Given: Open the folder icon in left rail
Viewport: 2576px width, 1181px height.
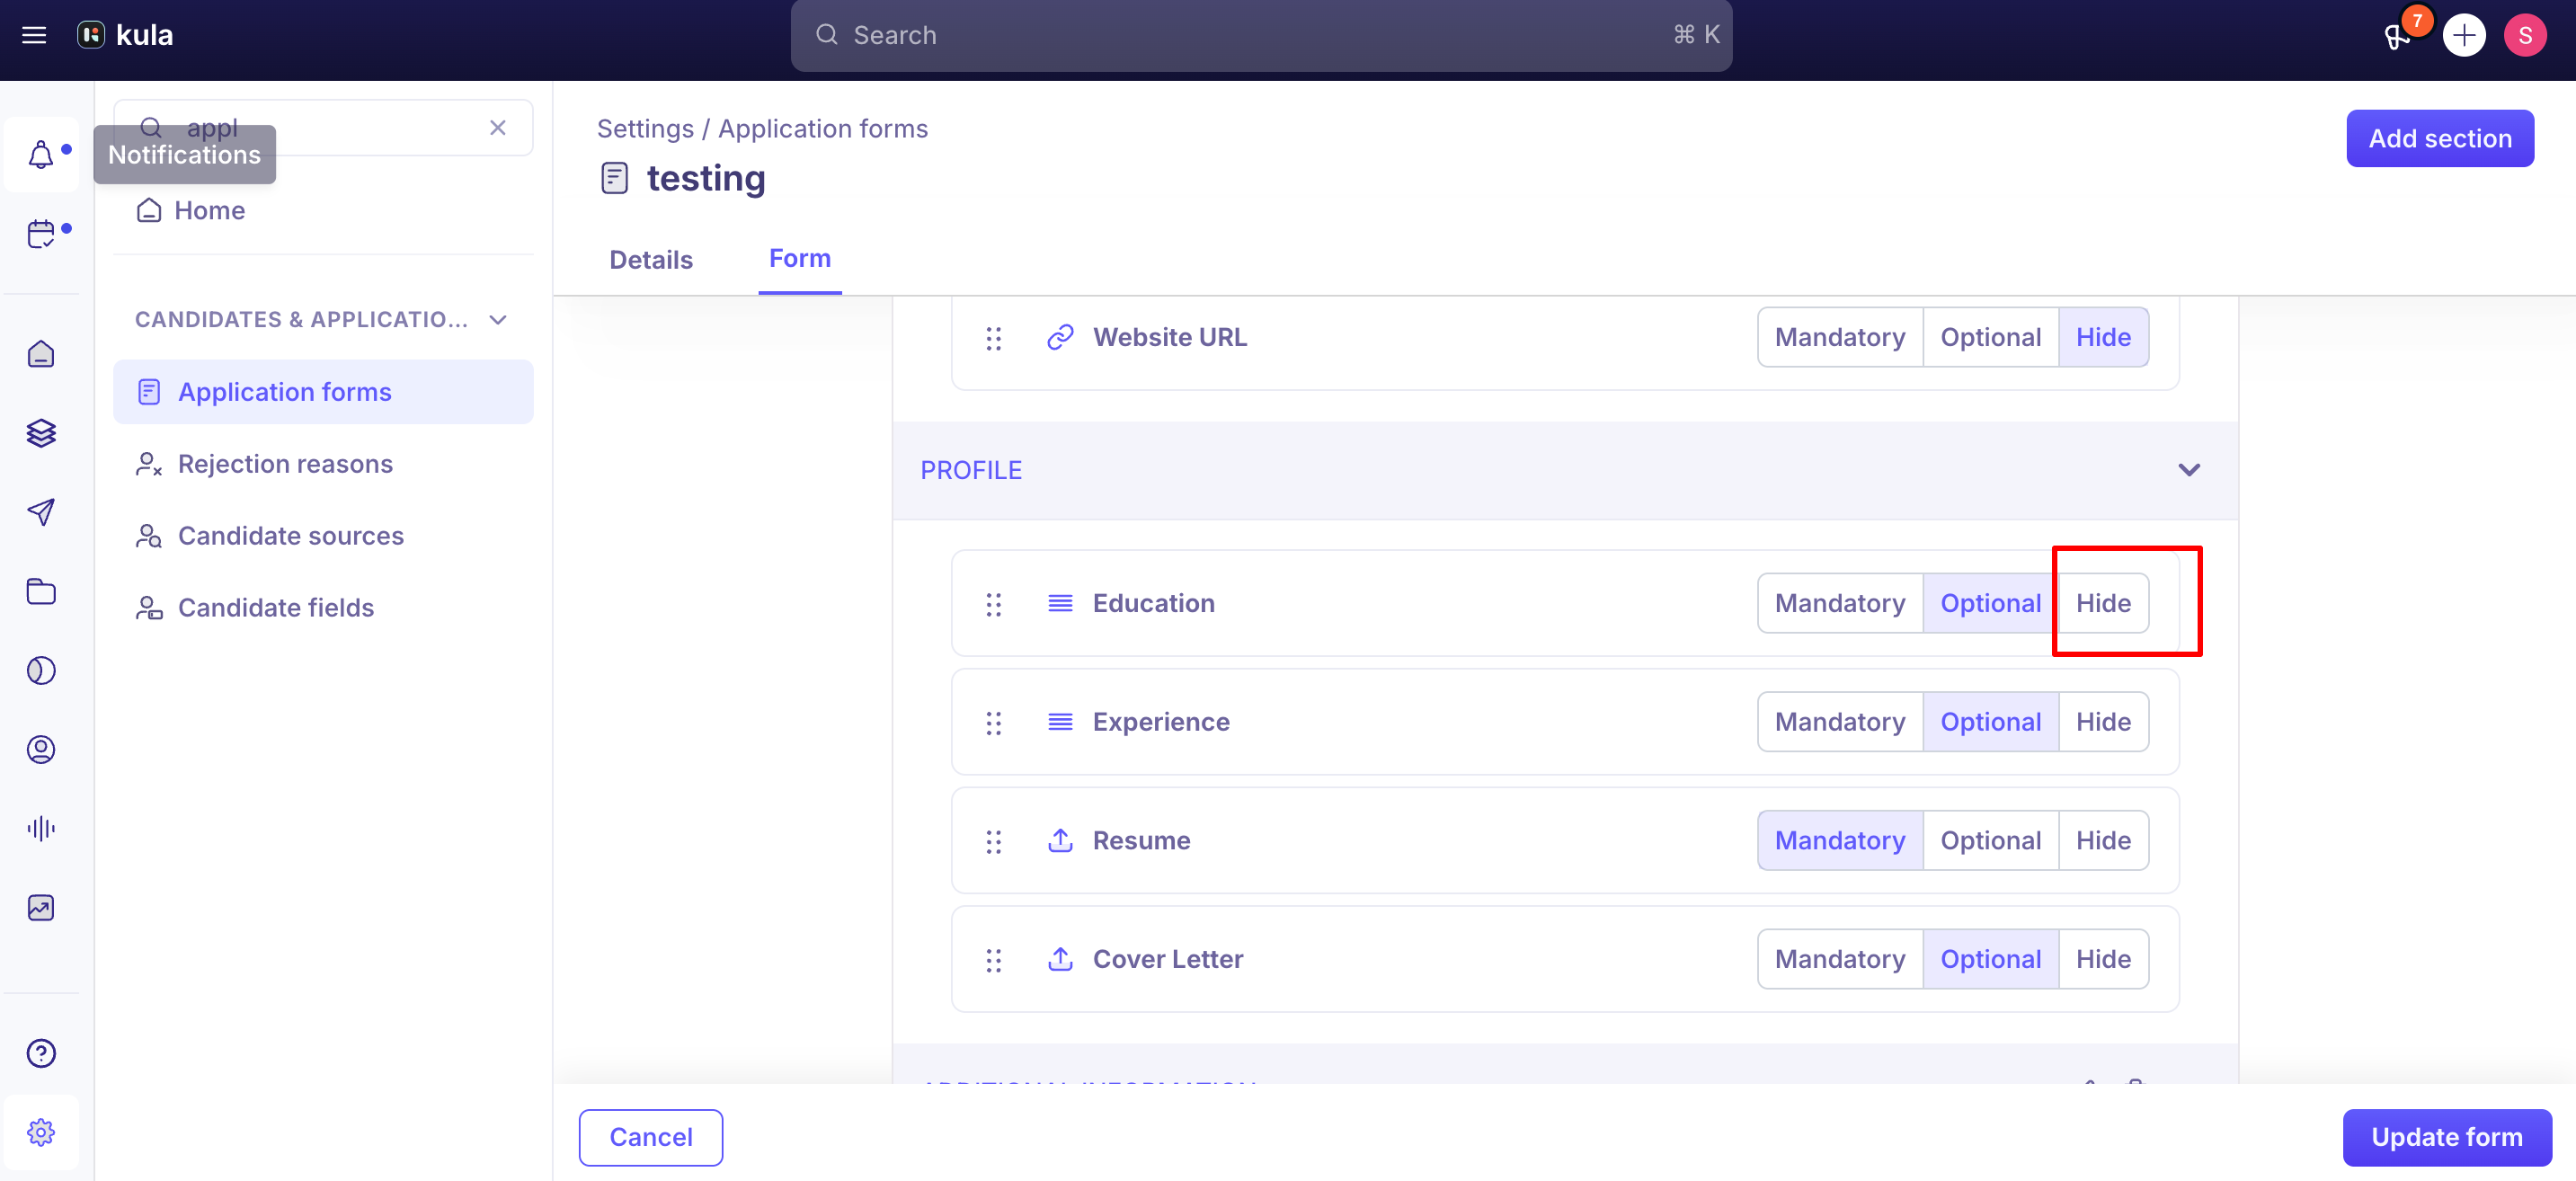Looking at the screenshot, I should pos(41,591).
